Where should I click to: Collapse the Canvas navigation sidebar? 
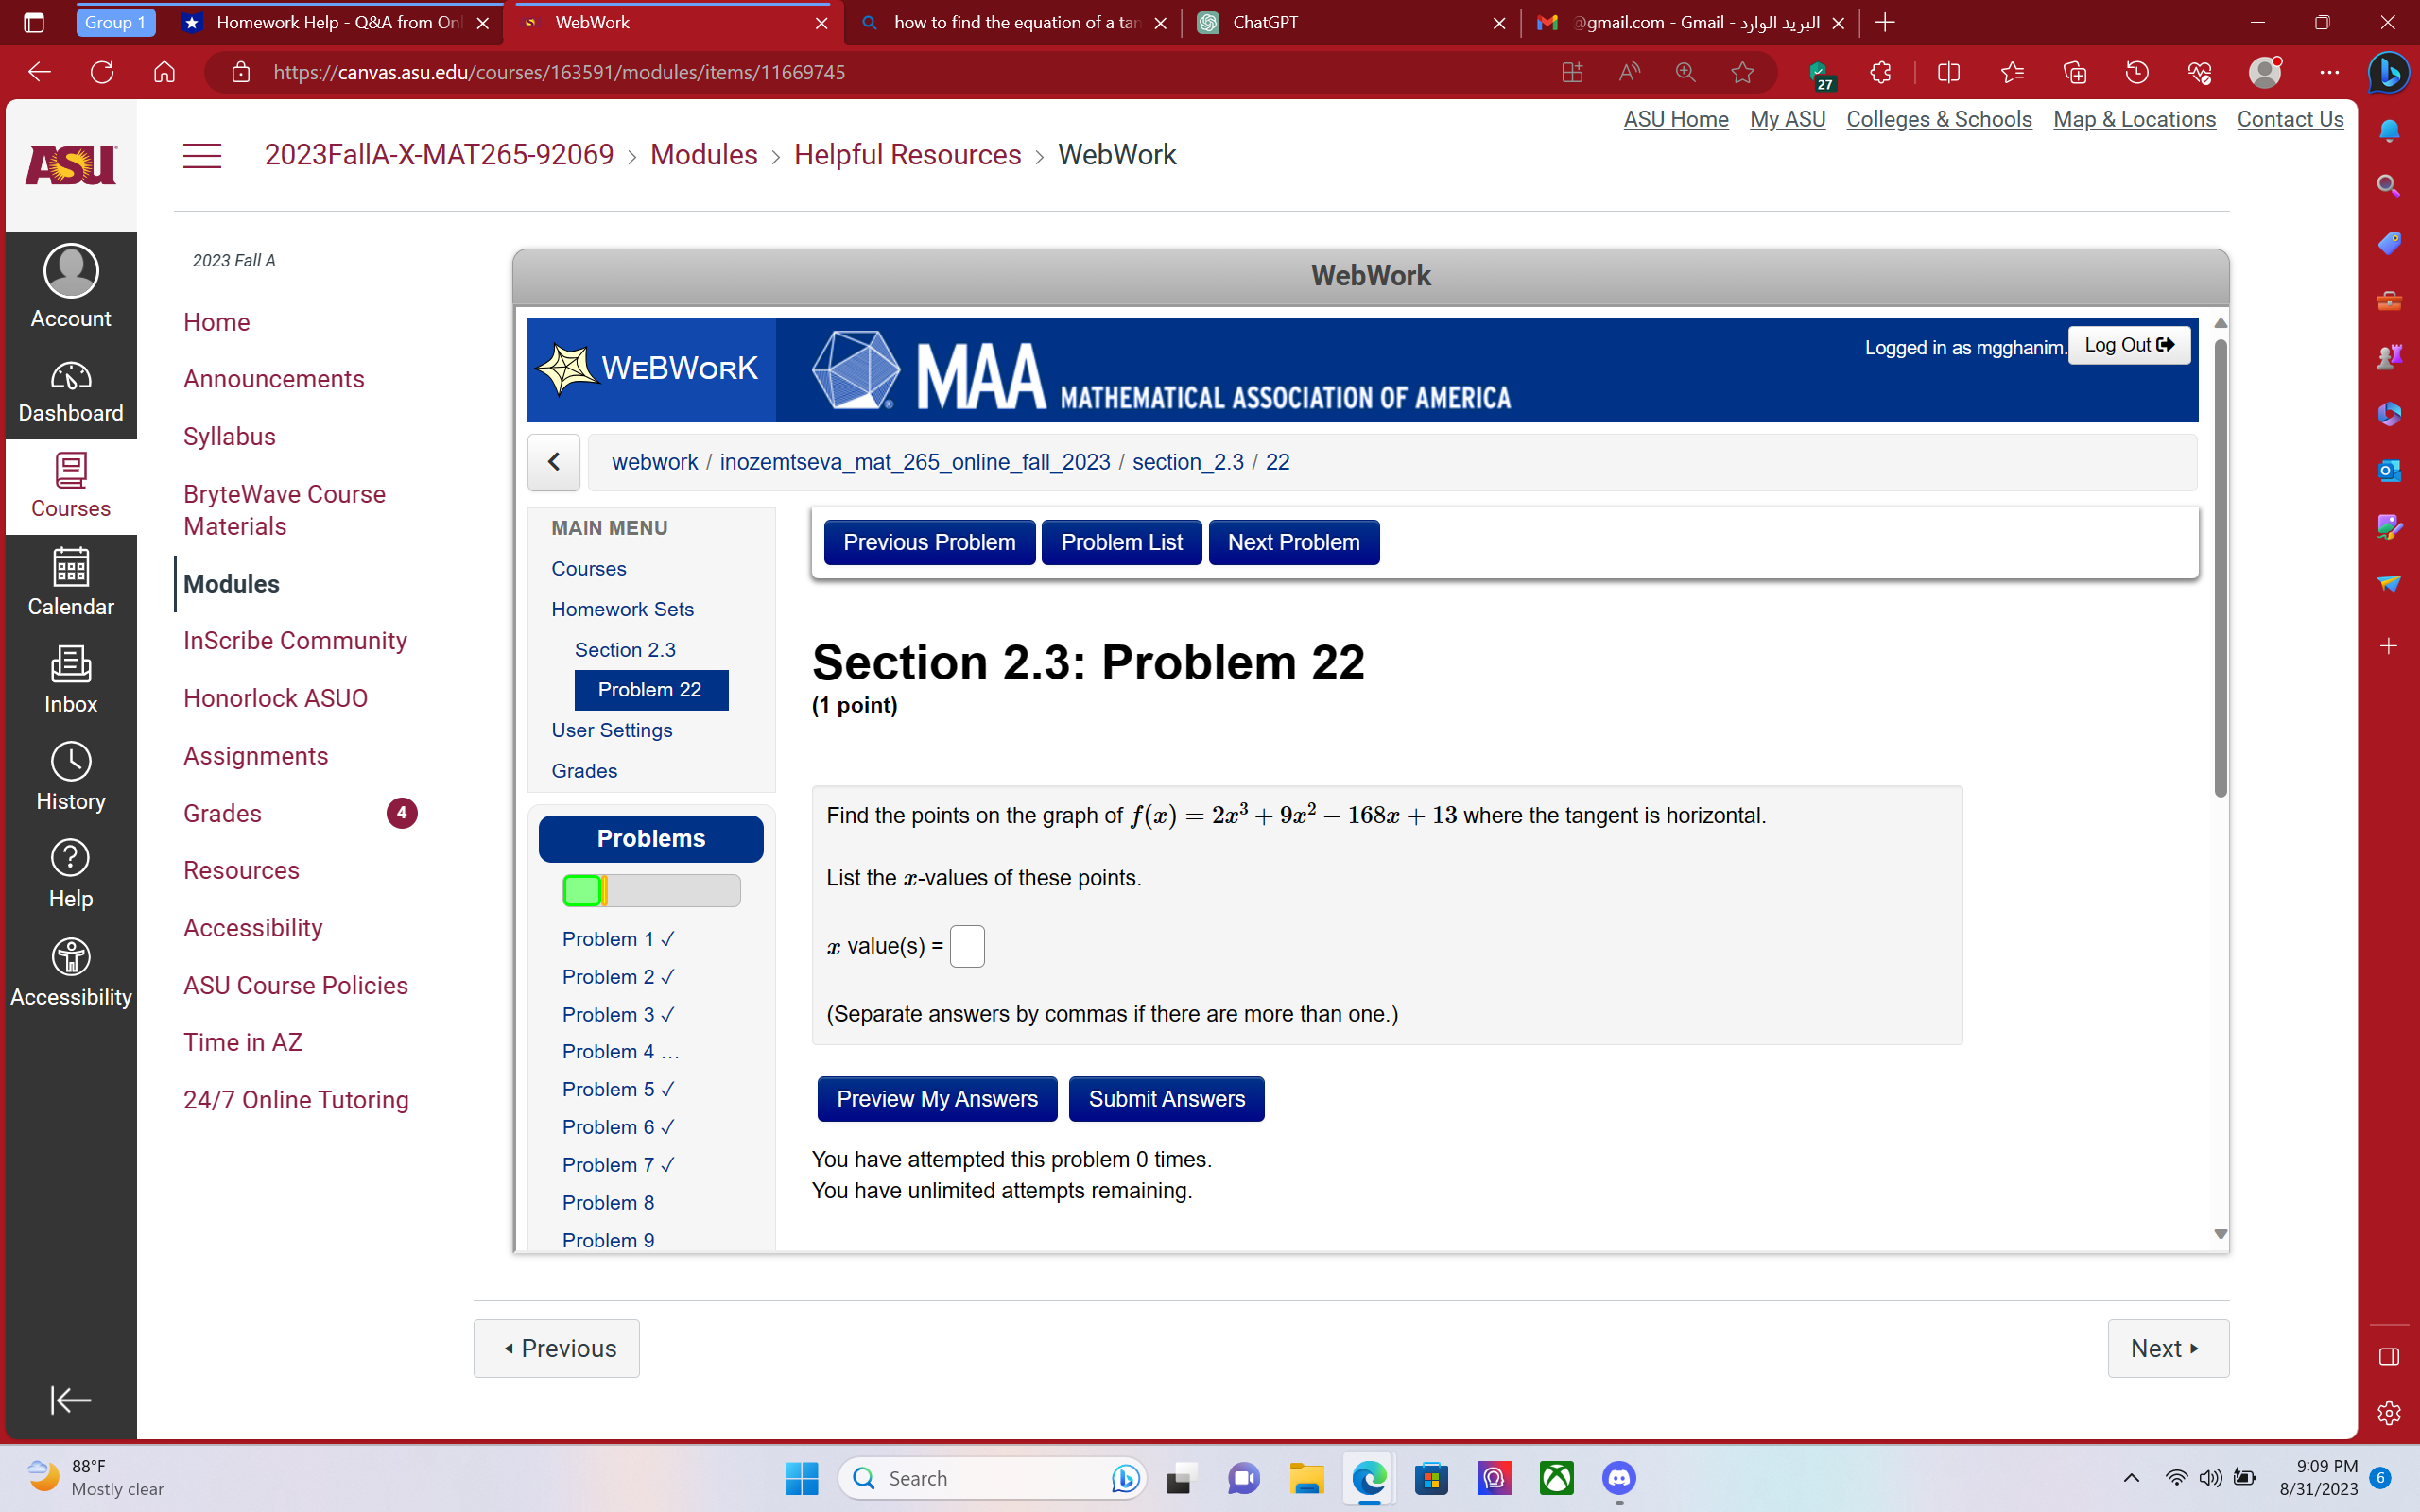pos(70,1400)
